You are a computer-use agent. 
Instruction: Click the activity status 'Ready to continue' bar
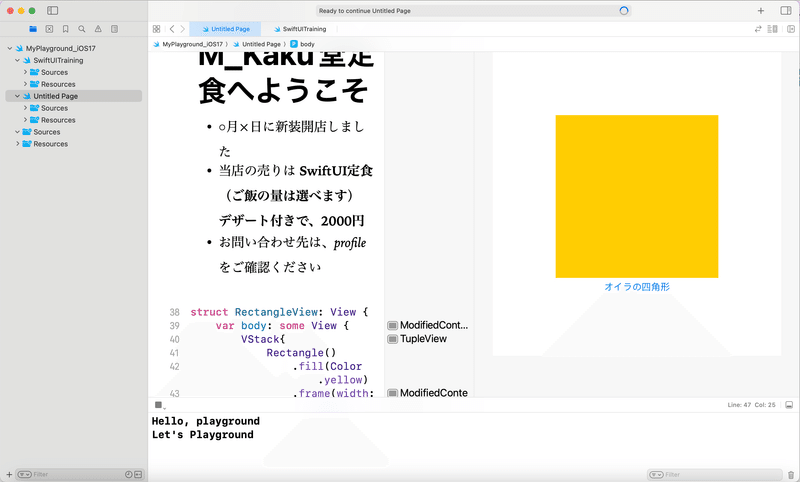pos(473,11)
